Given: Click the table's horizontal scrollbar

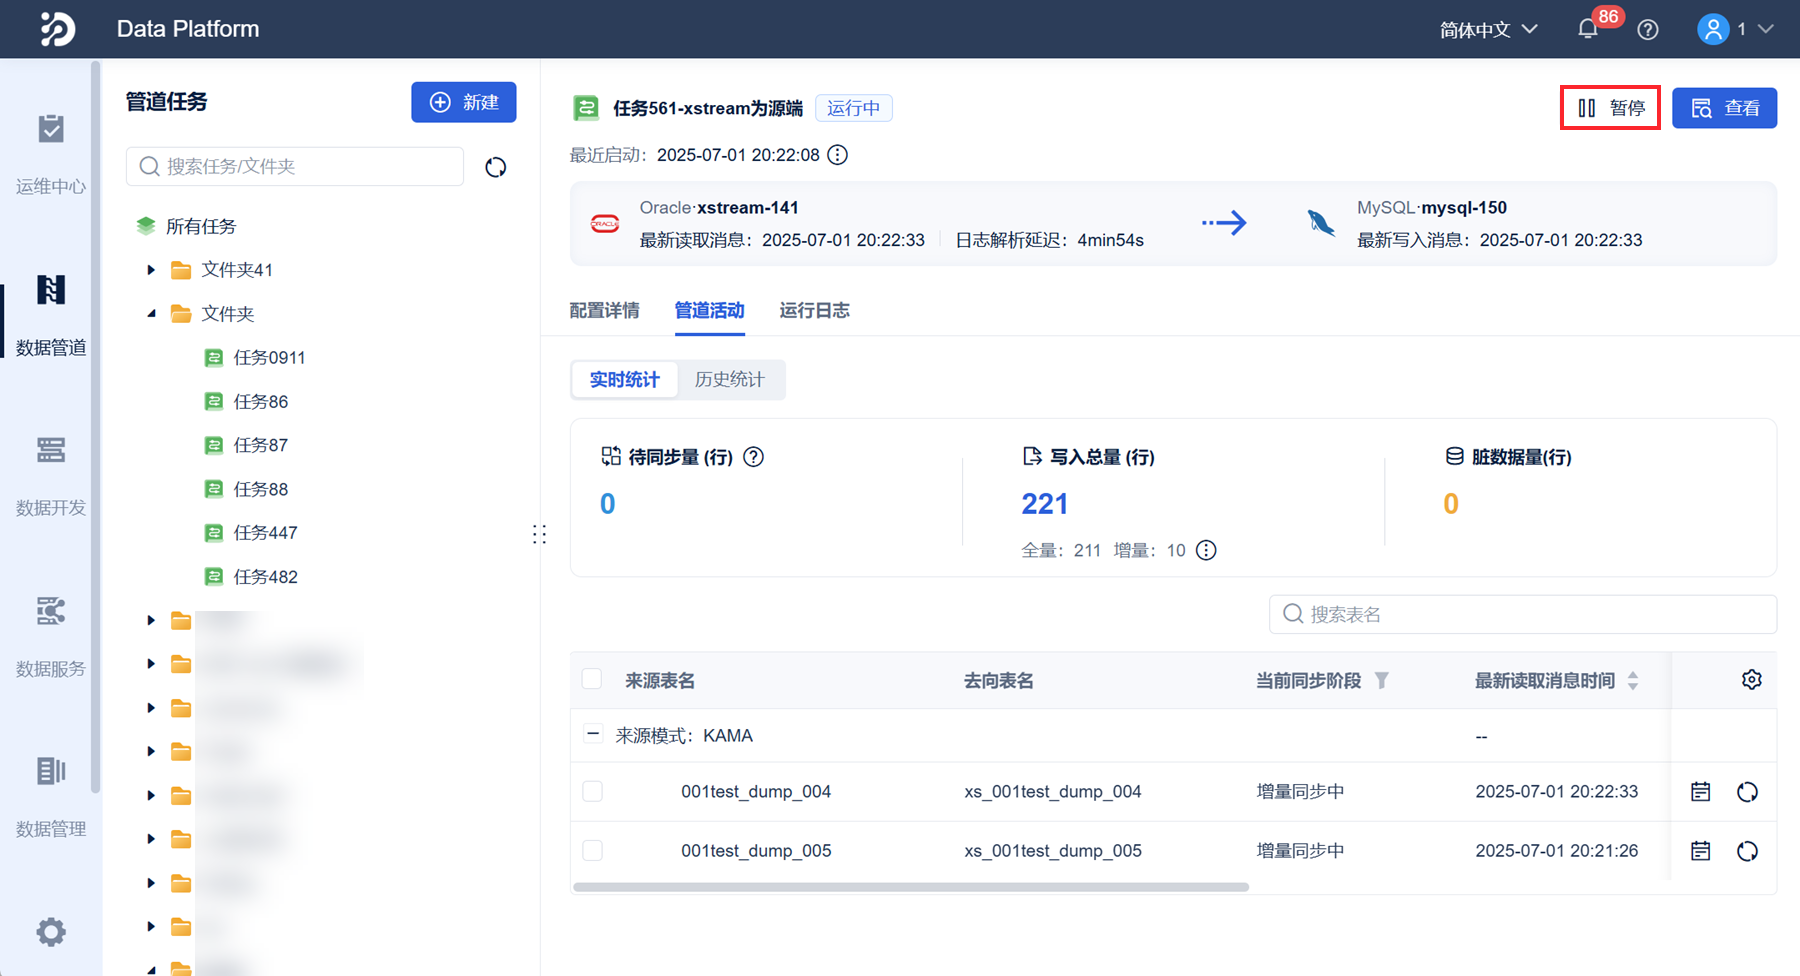Looking at the screenshot, I should click(911, 887).
